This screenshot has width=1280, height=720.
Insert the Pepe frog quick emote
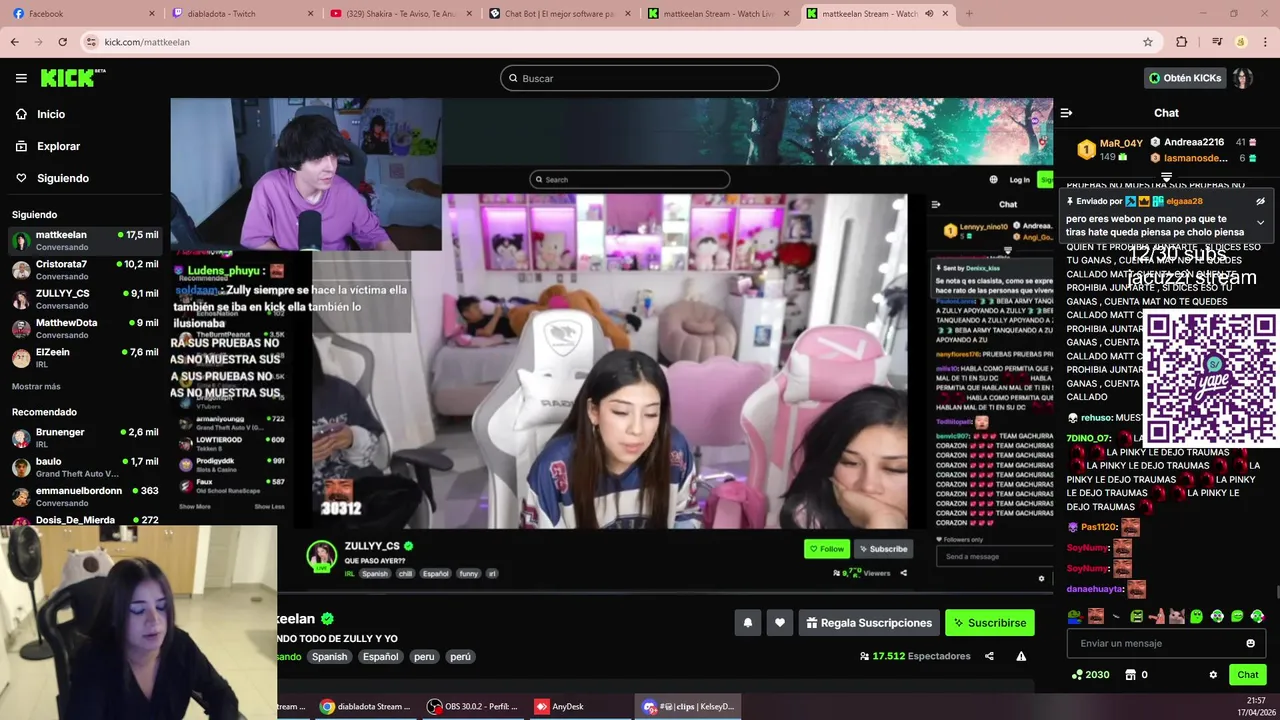coord(1074,616)
